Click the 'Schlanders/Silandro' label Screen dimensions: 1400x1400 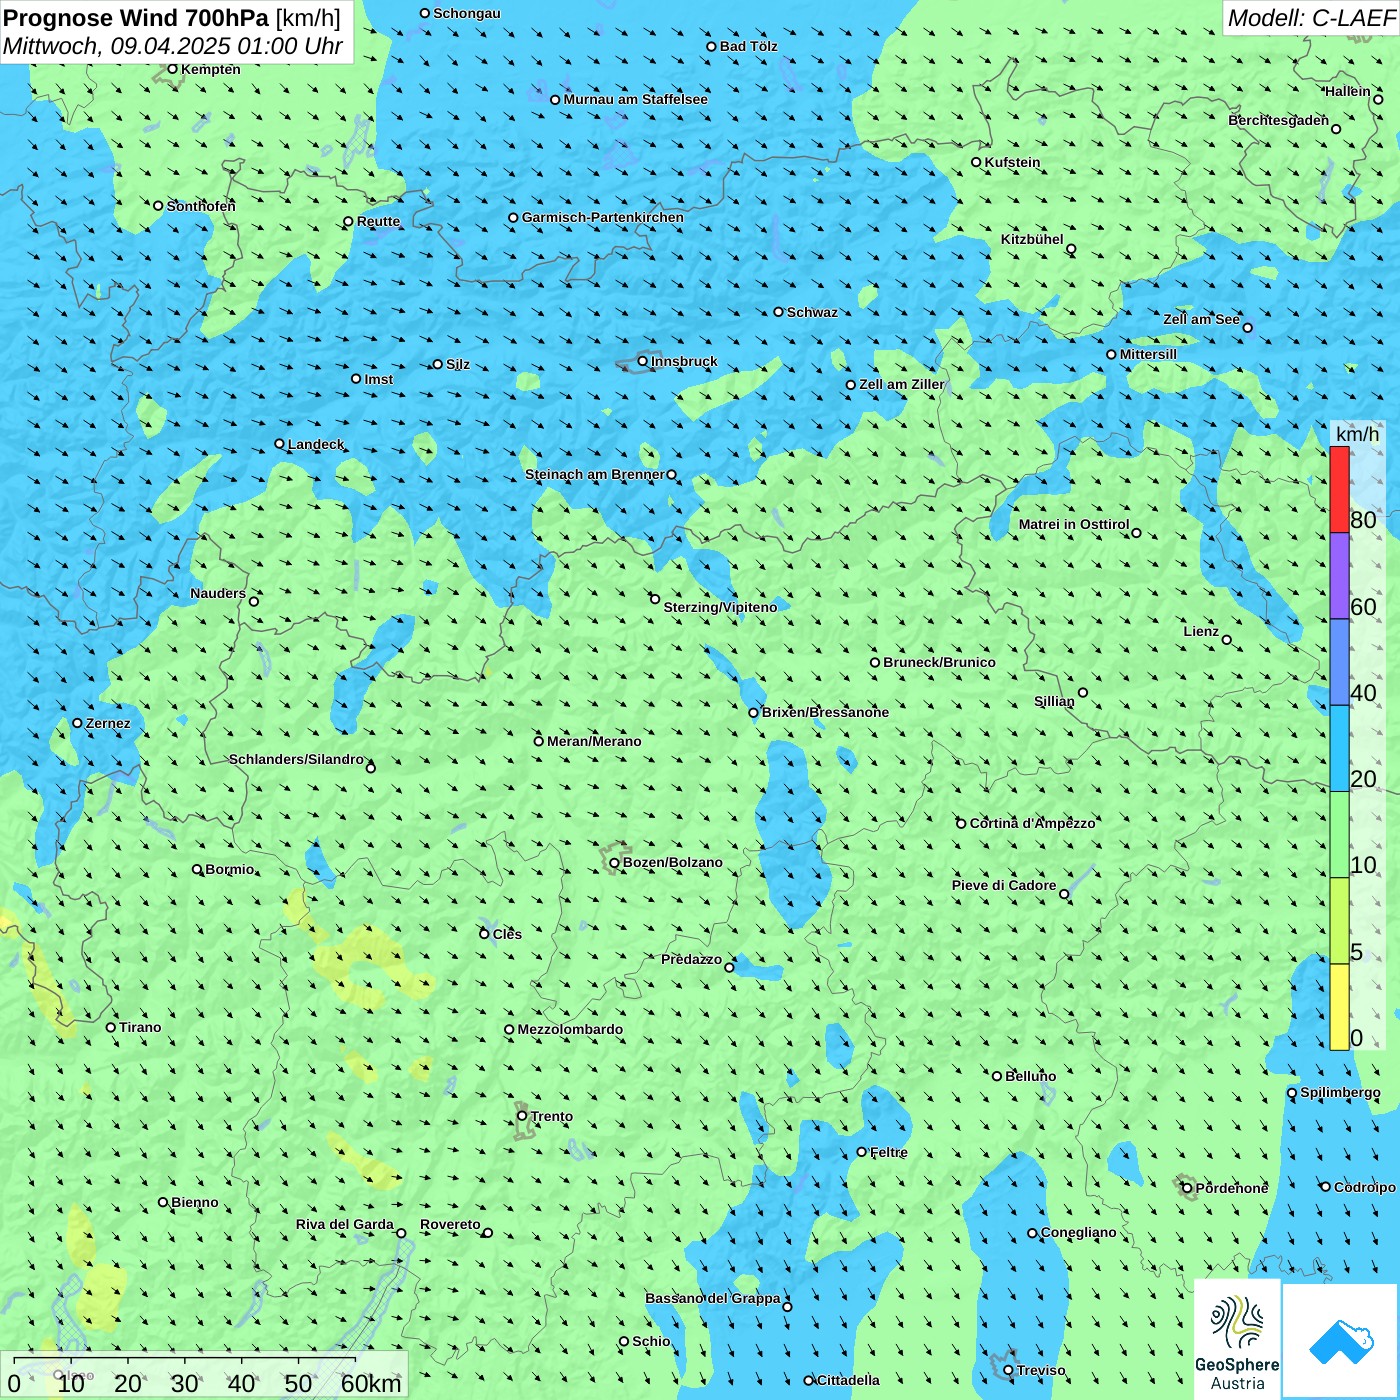coord(296,759)
